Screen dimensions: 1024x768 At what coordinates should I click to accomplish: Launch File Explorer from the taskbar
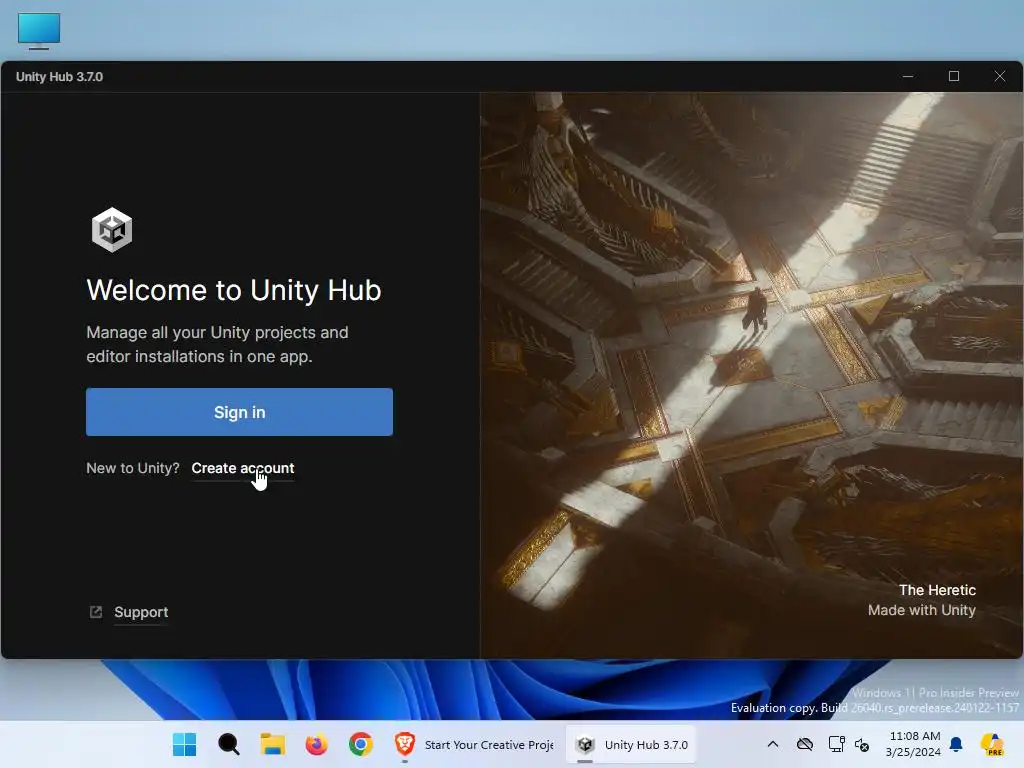click(272, 744)
